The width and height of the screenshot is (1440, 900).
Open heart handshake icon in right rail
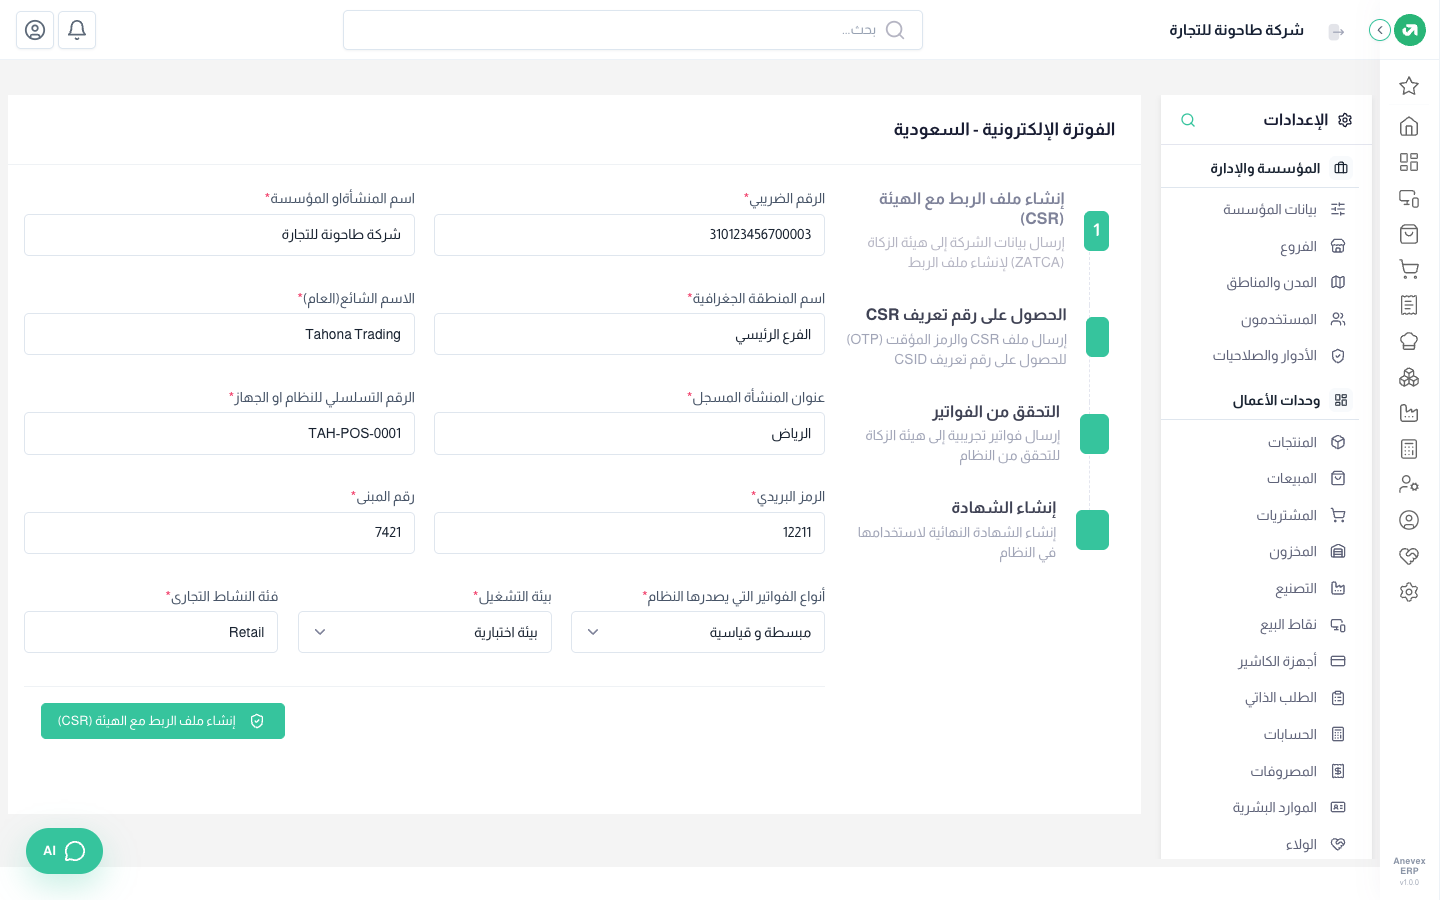click(x=1409, y=556)
